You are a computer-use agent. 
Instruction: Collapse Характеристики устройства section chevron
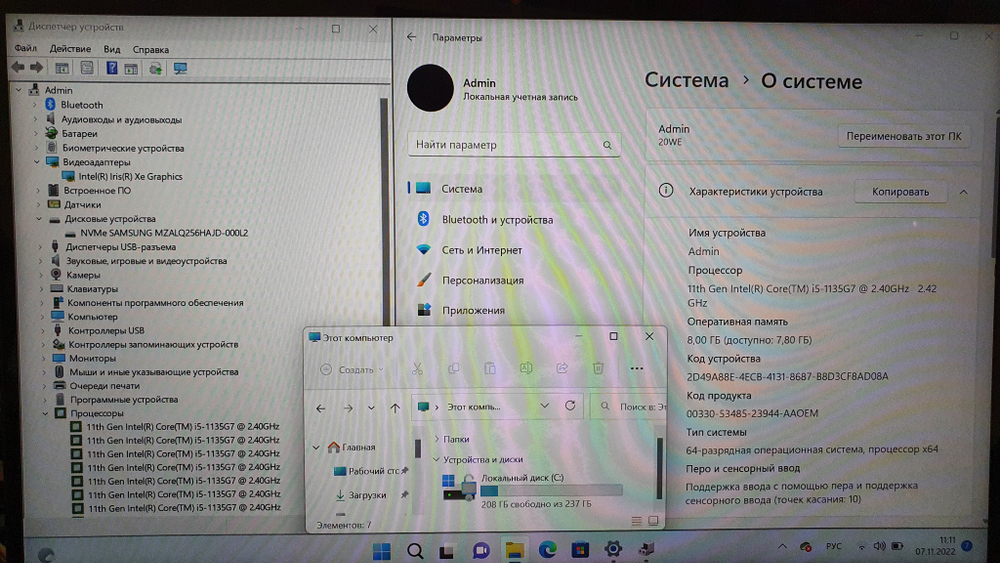tap(964, 192)
